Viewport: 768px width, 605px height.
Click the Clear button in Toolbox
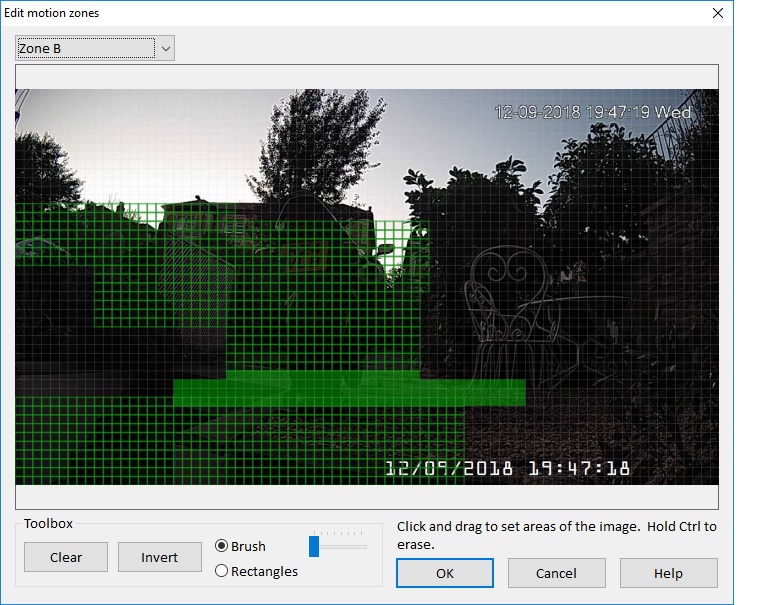point(66,557)
